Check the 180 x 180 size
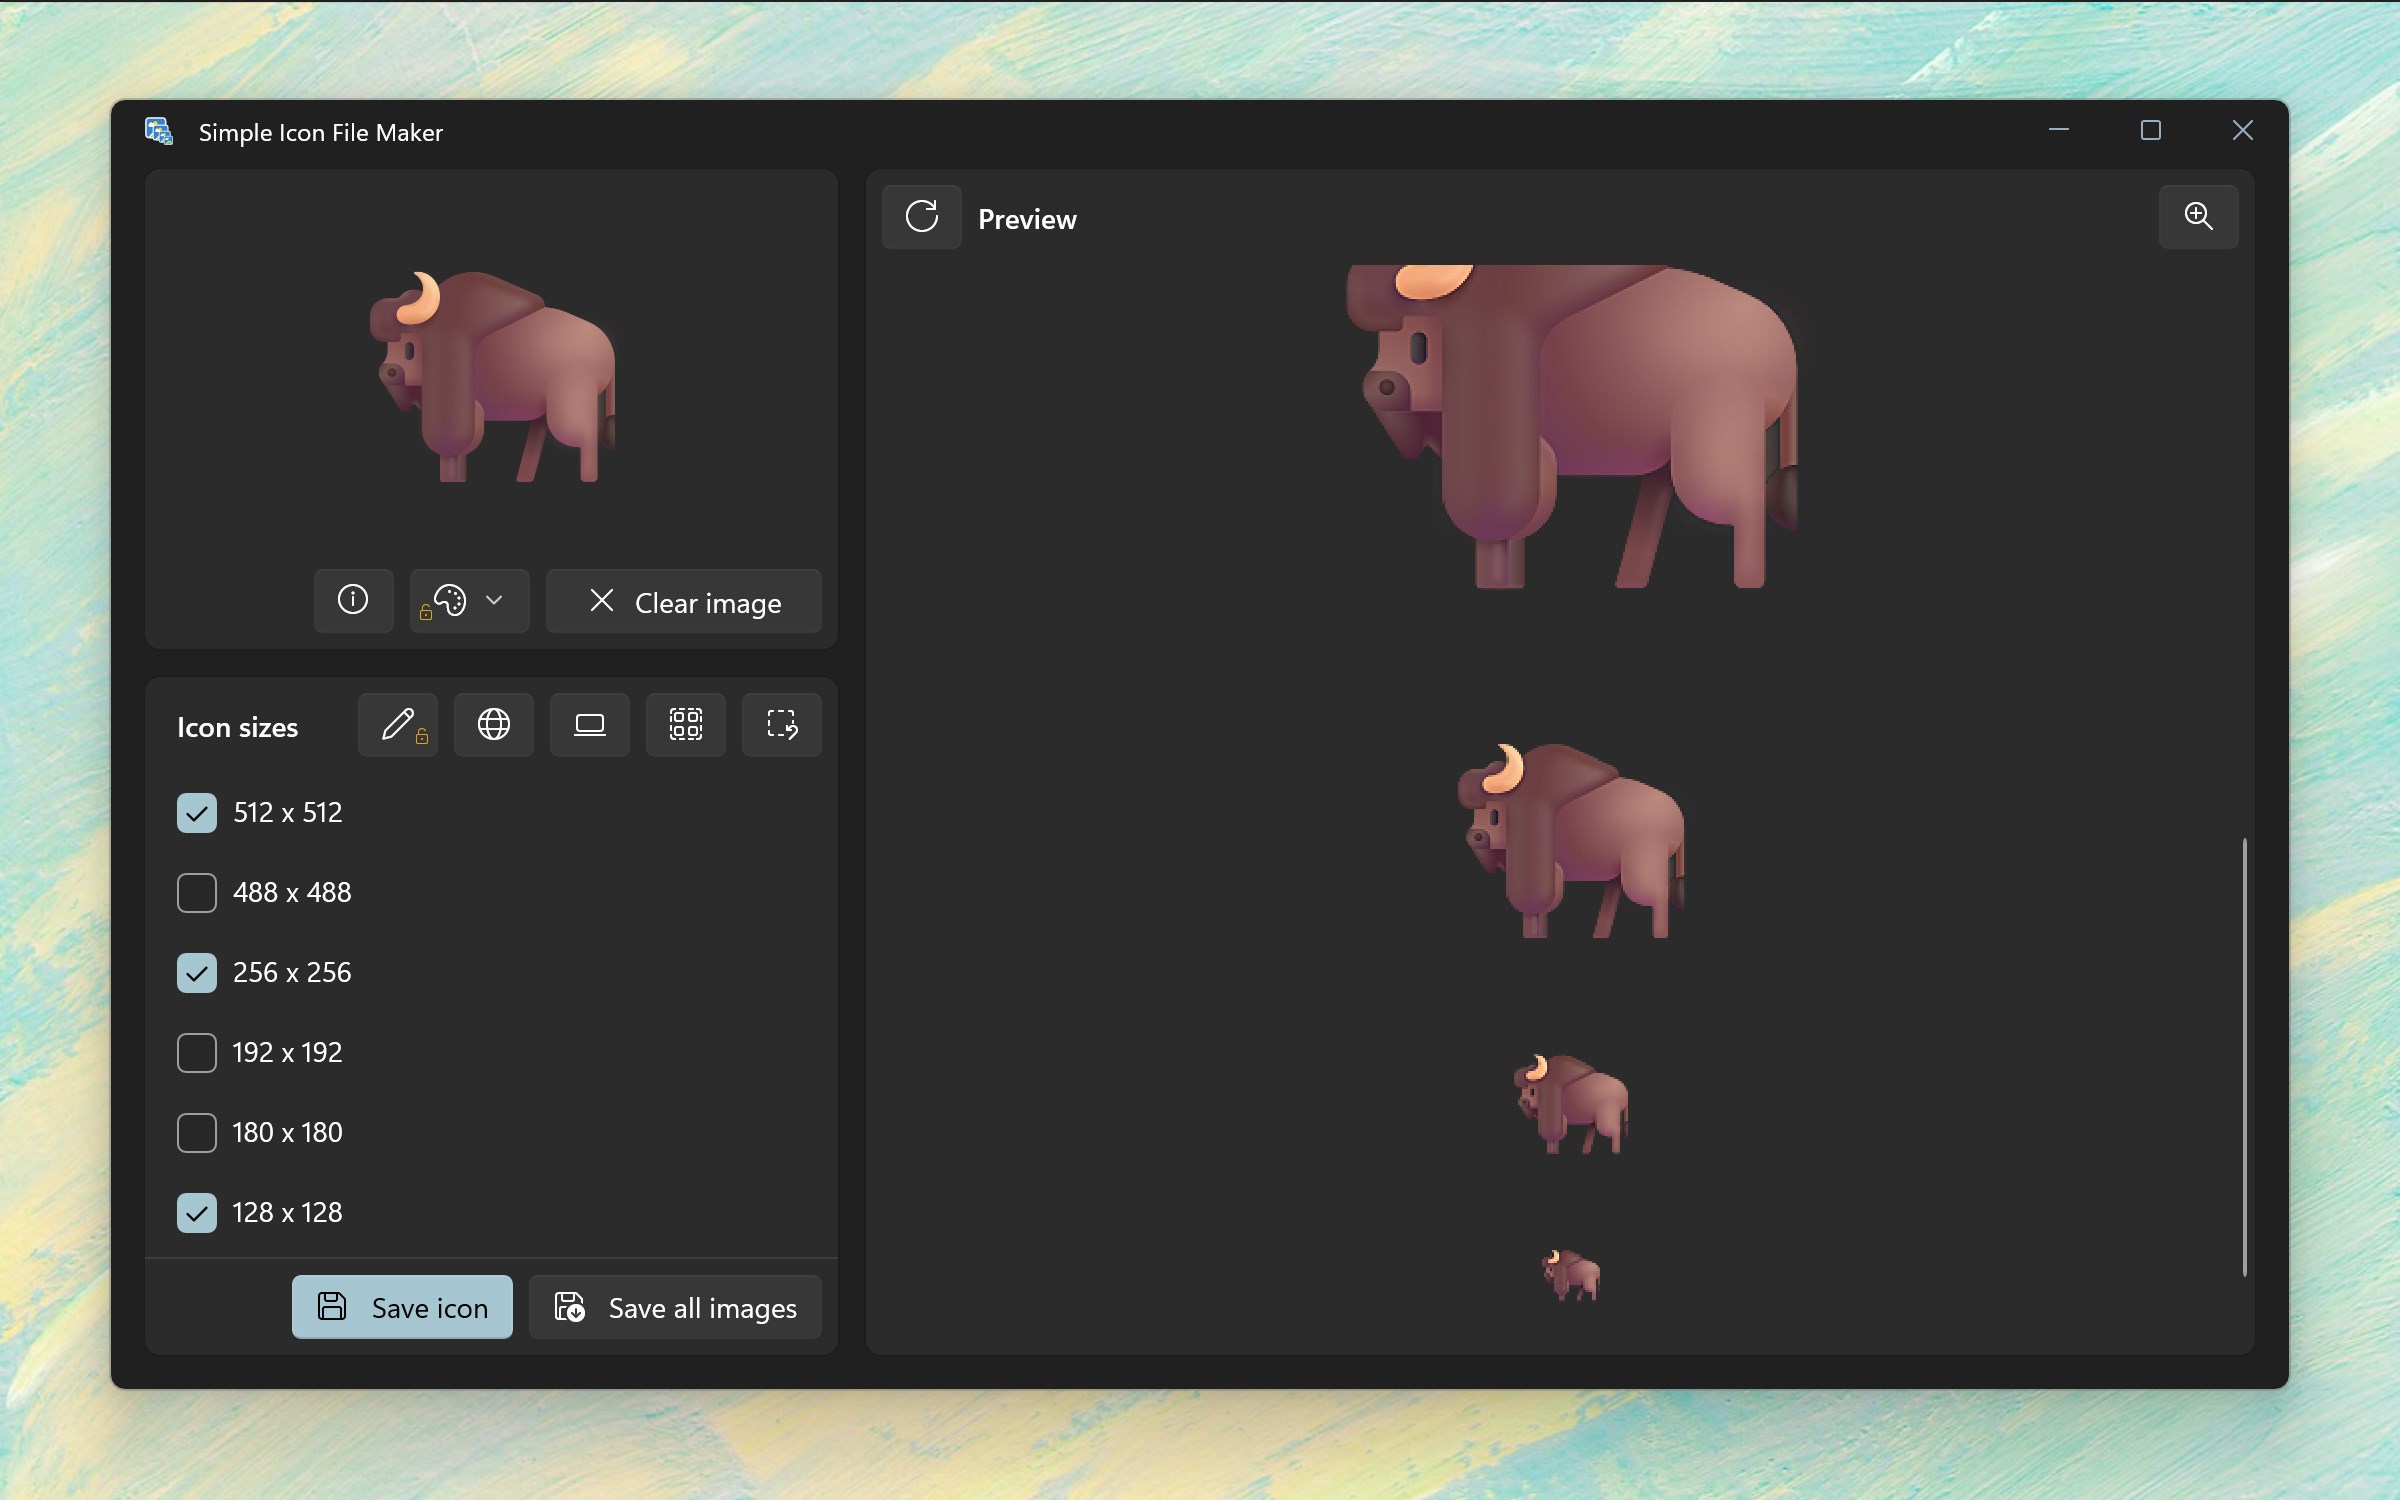The width and height of the screenshot is (2400, 1500). tap(197, 1133)
